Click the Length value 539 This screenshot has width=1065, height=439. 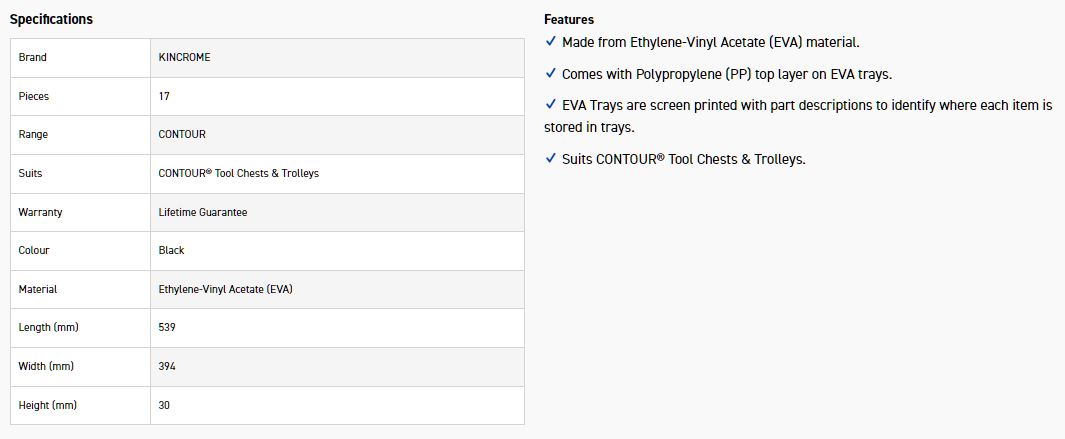167,328
